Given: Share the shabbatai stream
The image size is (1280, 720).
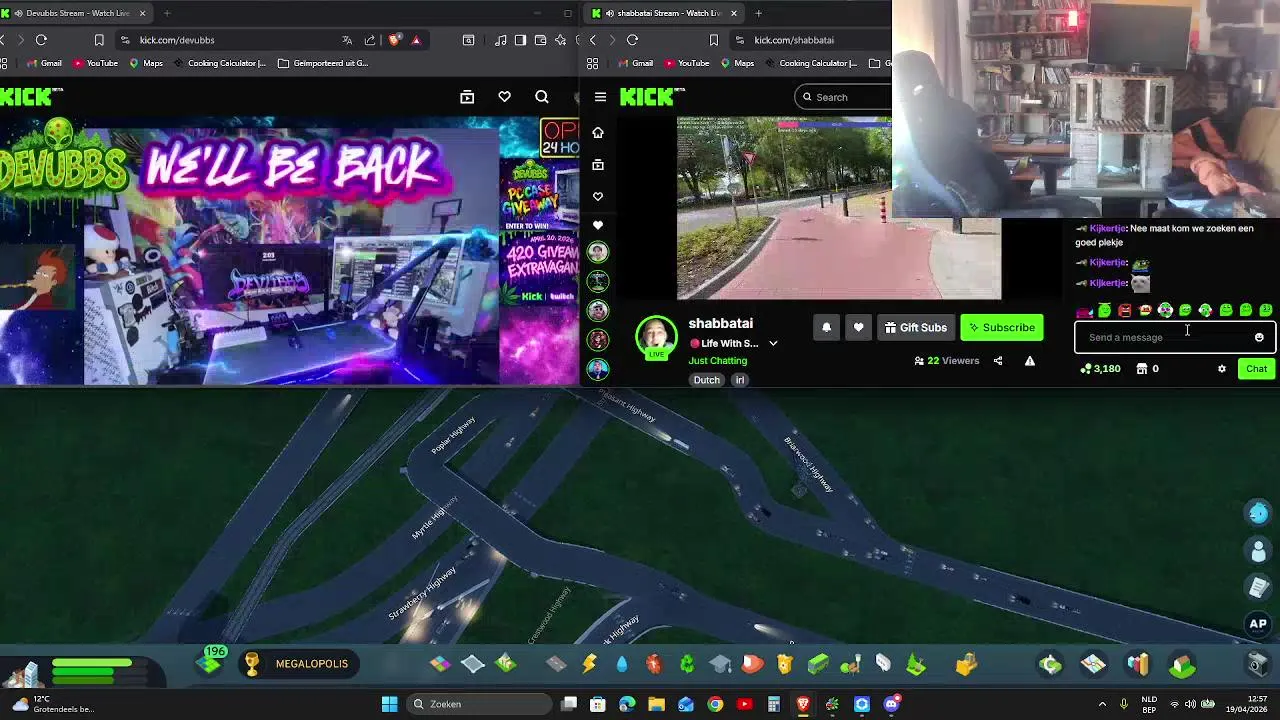Looking at the screenshot, I should 998,361.
